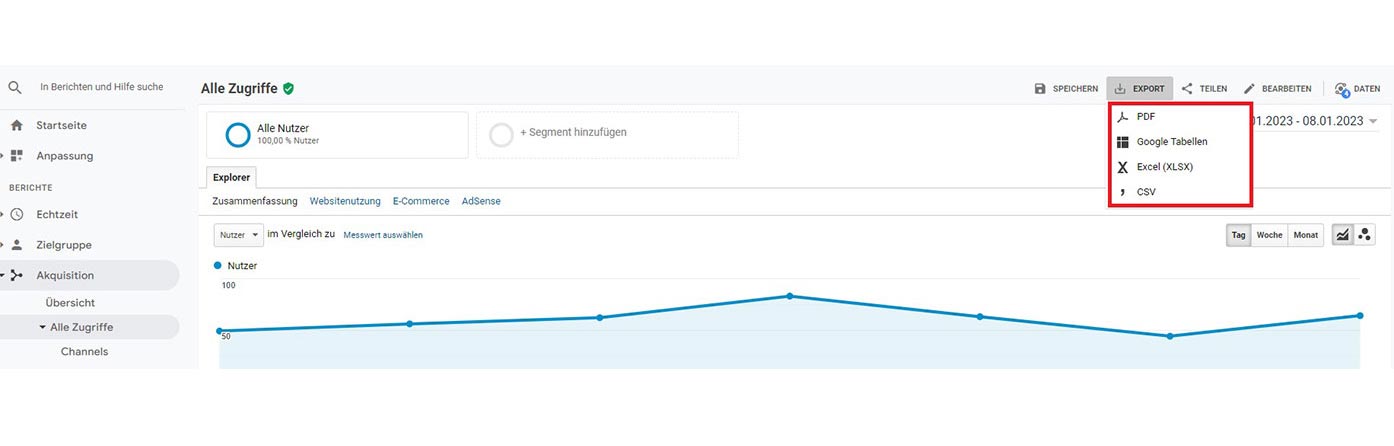The height and width of the screenshot is (446, 1394).
Task: Click the Export button
Action: click(1139, 89)
